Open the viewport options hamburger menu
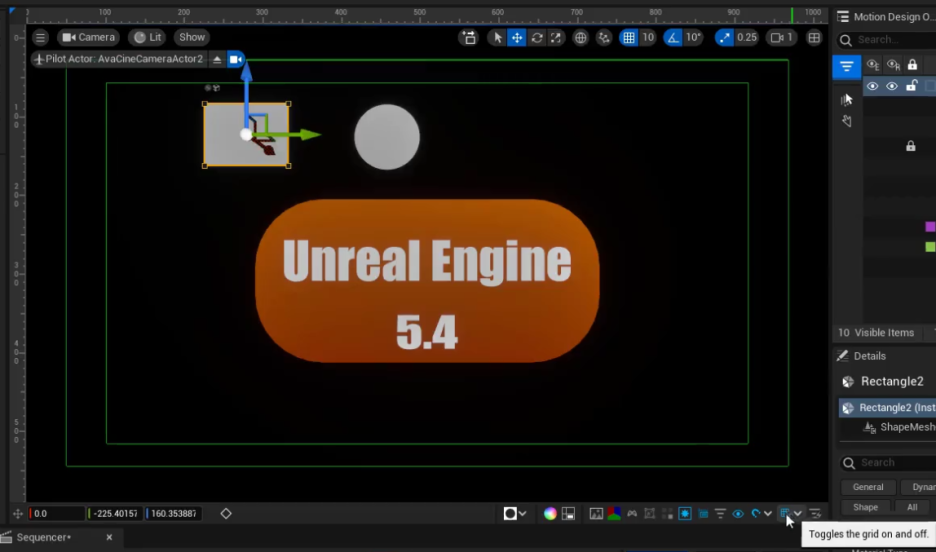This screenshot has height=552, width=936. pyautogui.click(x=40, y=38)
